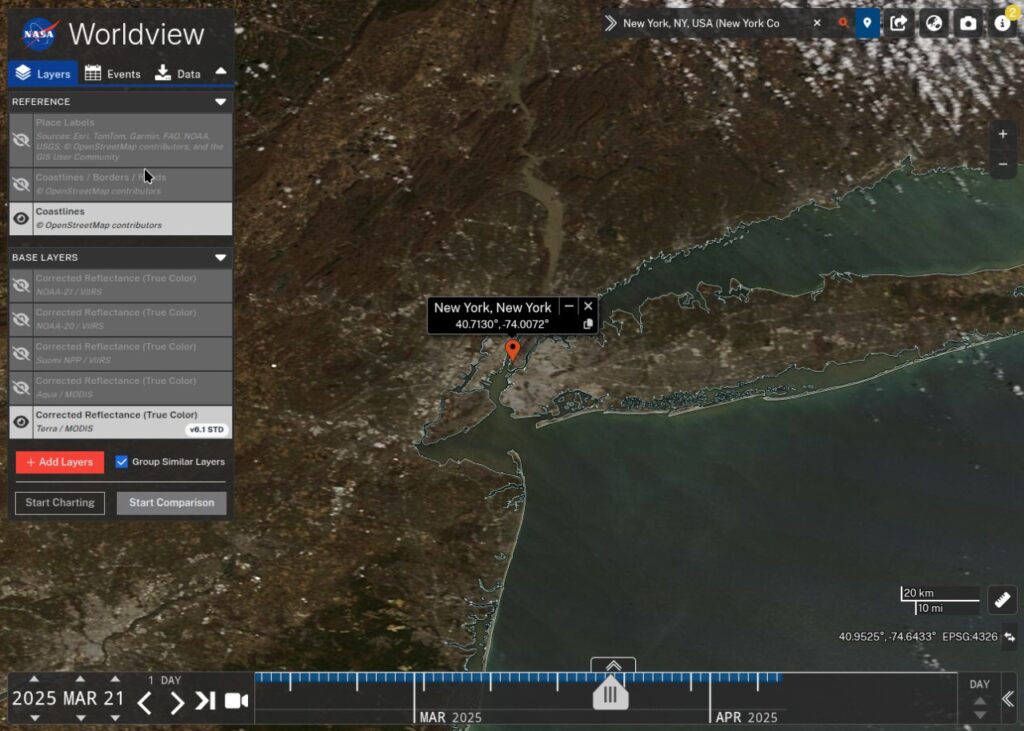This screenshot has width=1024, height=731.
Task: Increase the day with the up arrow
Action: point(115,679)
